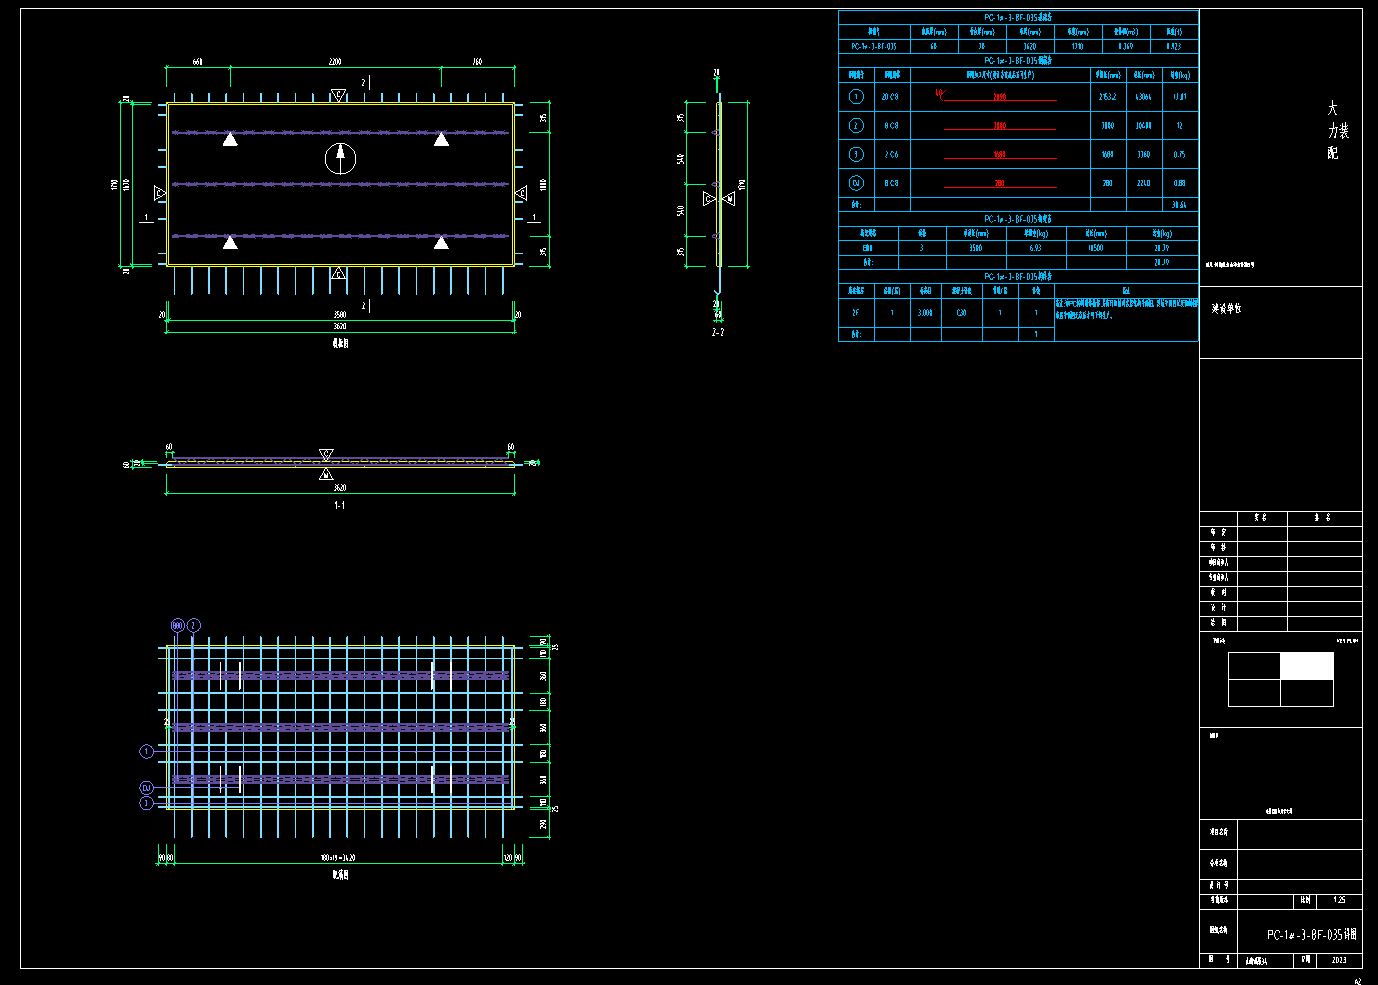
Task: Click the '20 C8' cell in rebar table
Action: (x=891, y=97)
